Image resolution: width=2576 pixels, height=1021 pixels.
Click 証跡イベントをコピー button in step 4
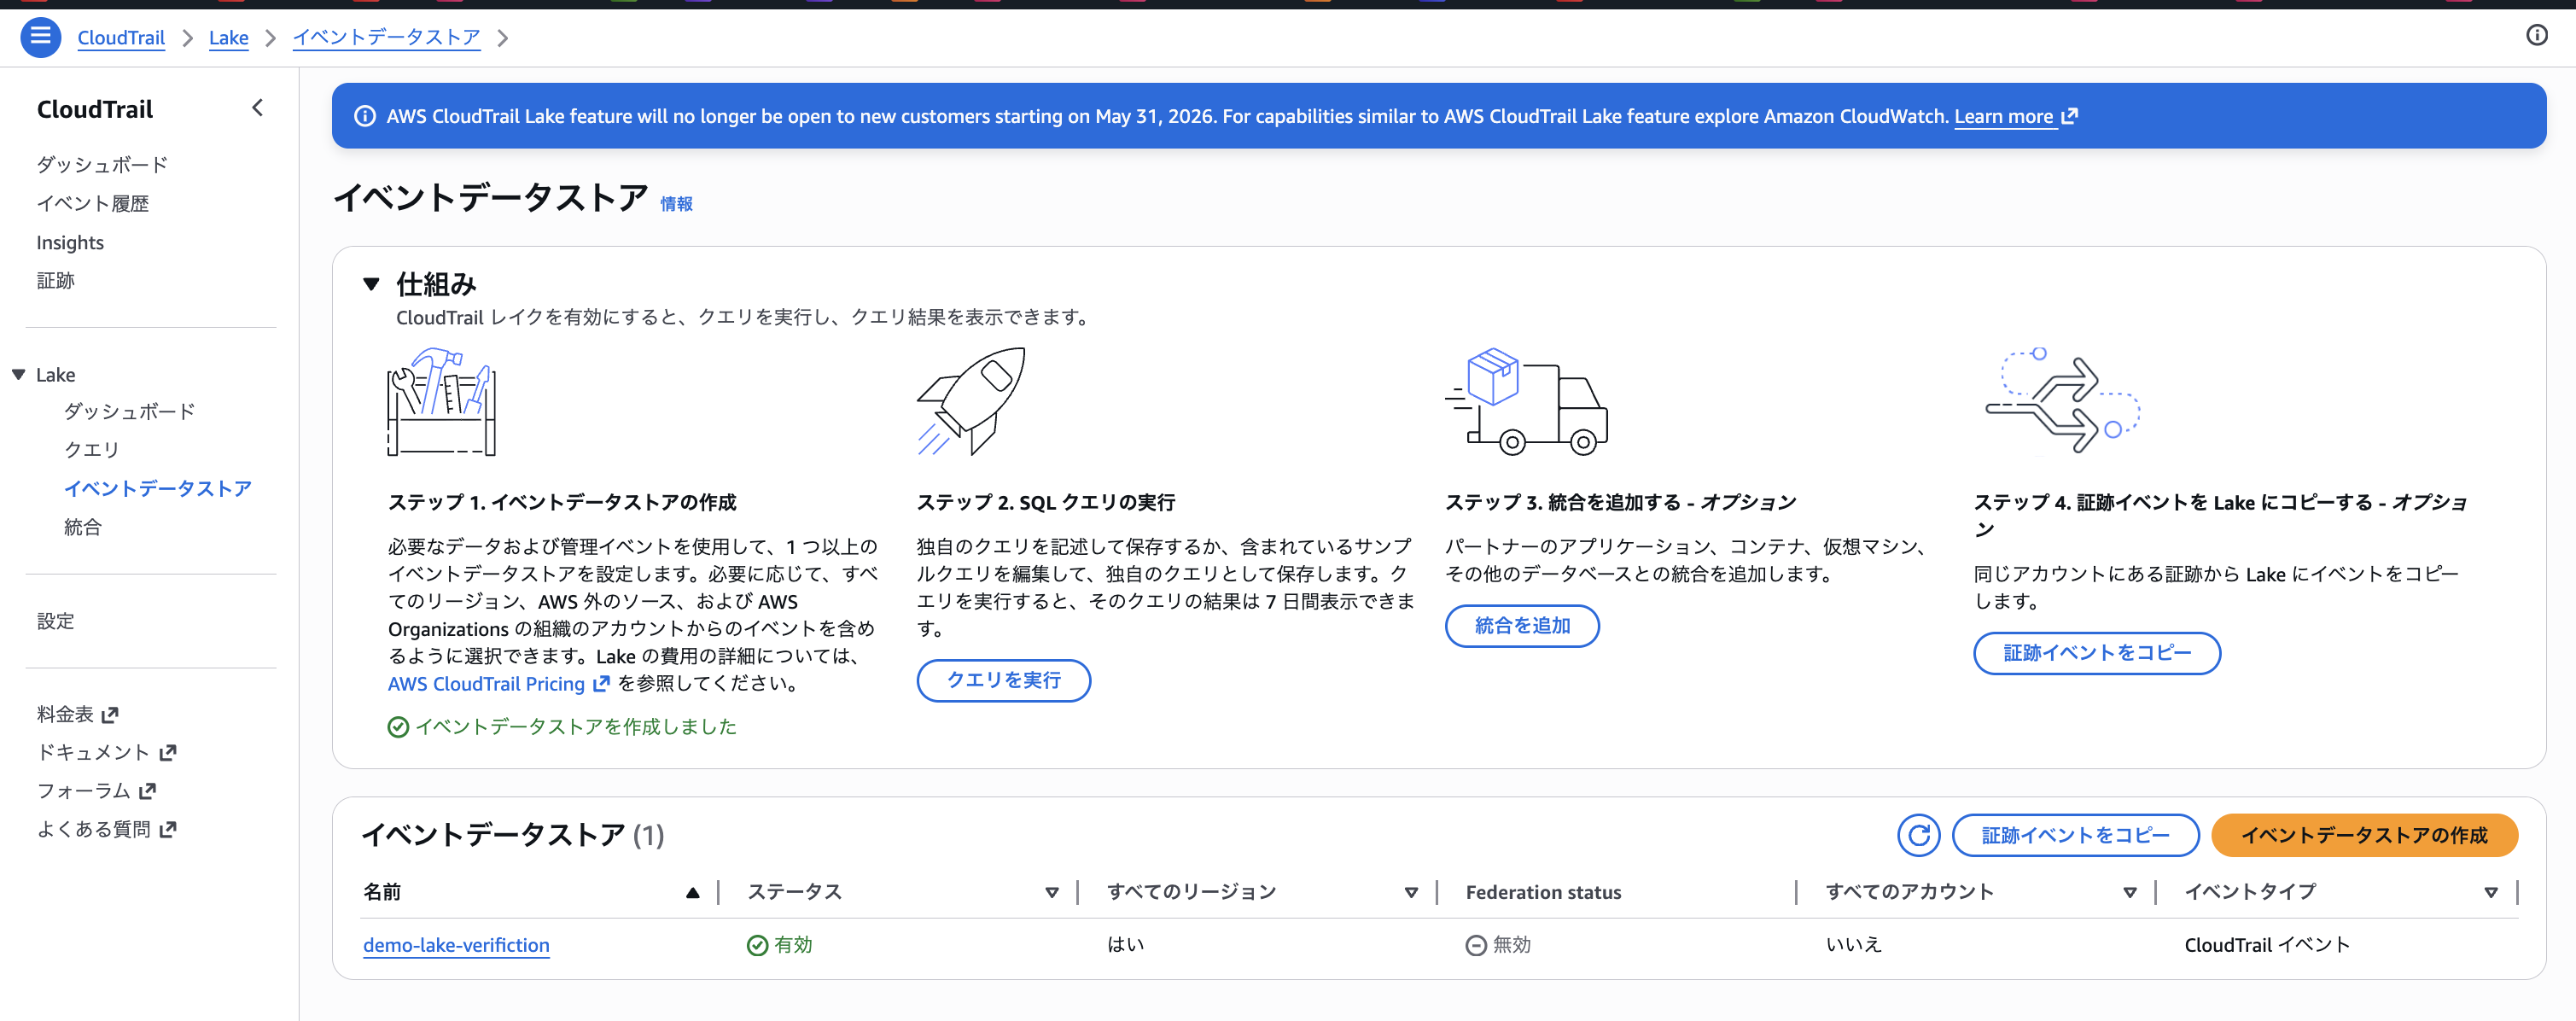2096,653
